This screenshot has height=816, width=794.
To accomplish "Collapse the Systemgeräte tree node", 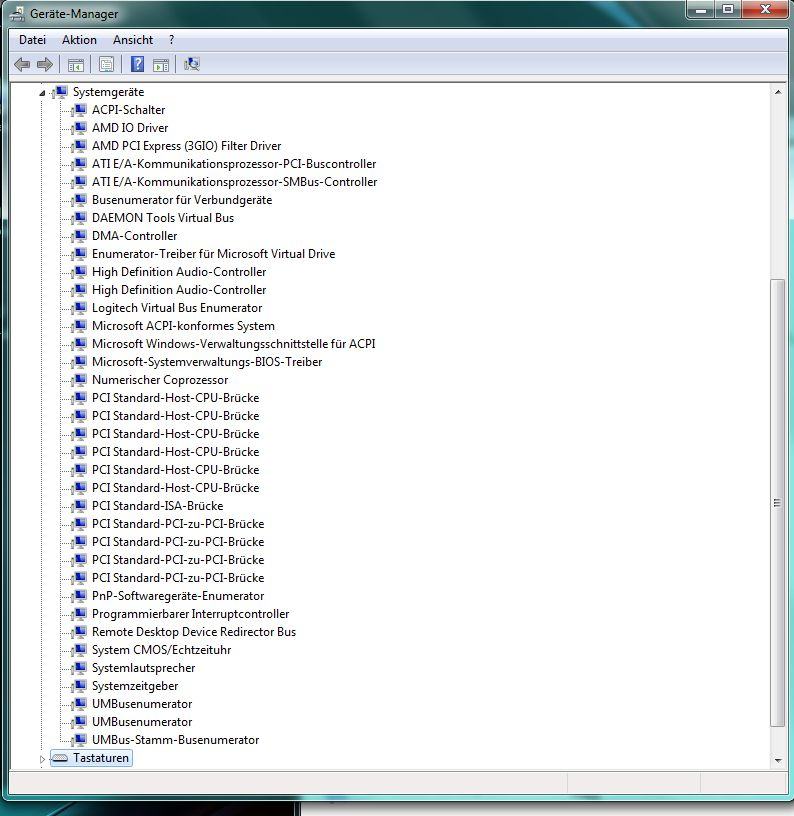I will click(x=42, y=93).
